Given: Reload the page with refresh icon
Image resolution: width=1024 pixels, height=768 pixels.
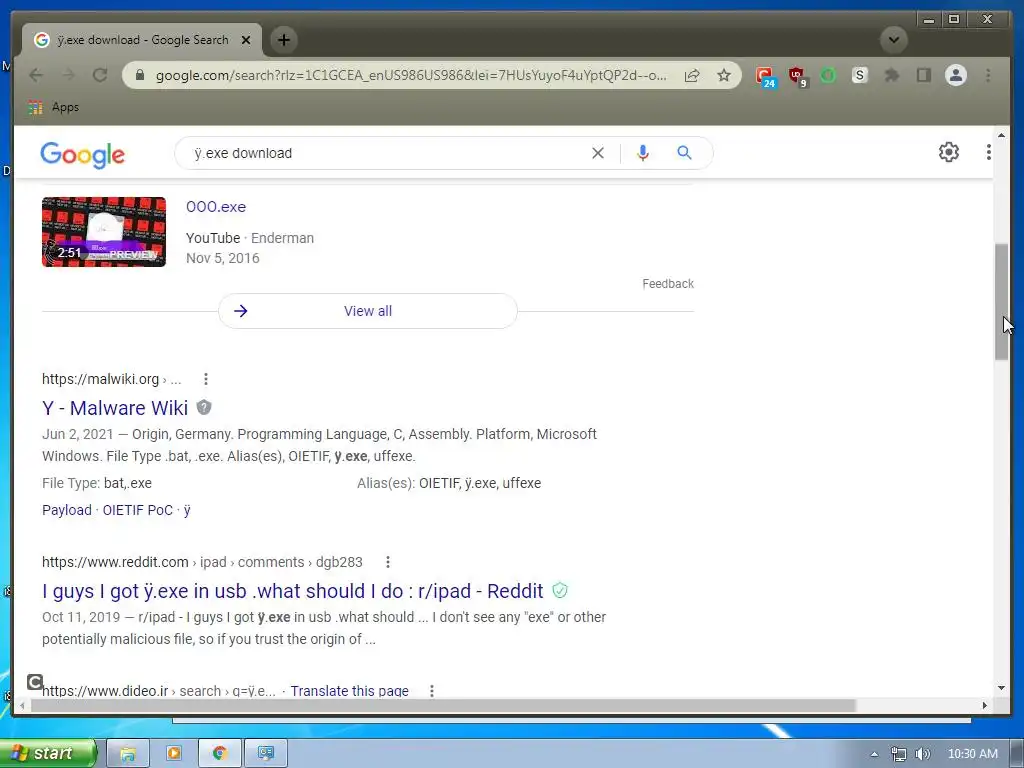Looking at the screenshot, I should tap(100, 75).
